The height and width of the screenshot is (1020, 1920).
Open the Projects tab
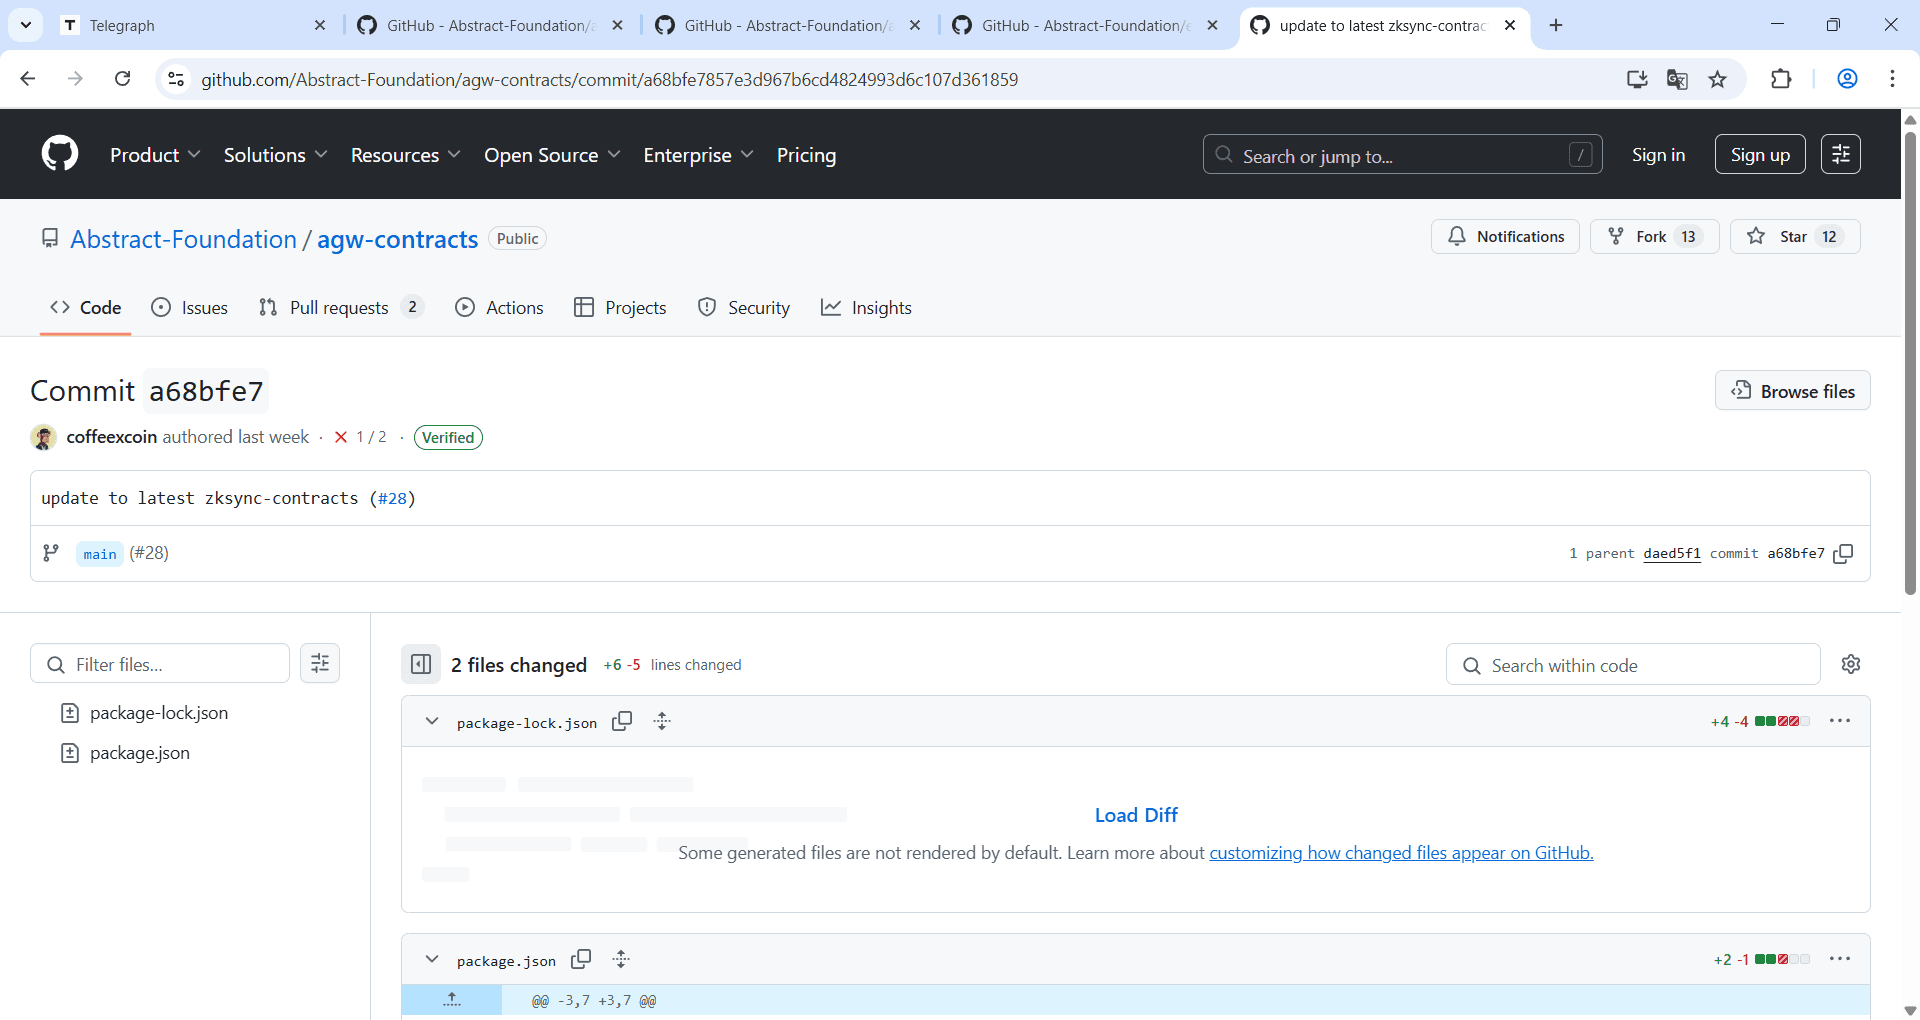[620, 308]
